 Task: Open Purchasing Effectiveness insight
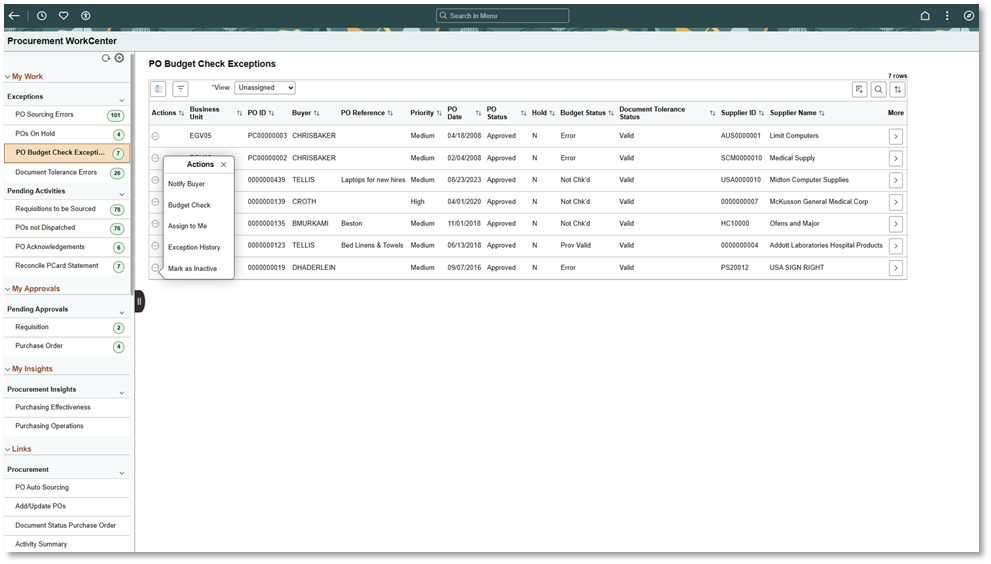52,407
